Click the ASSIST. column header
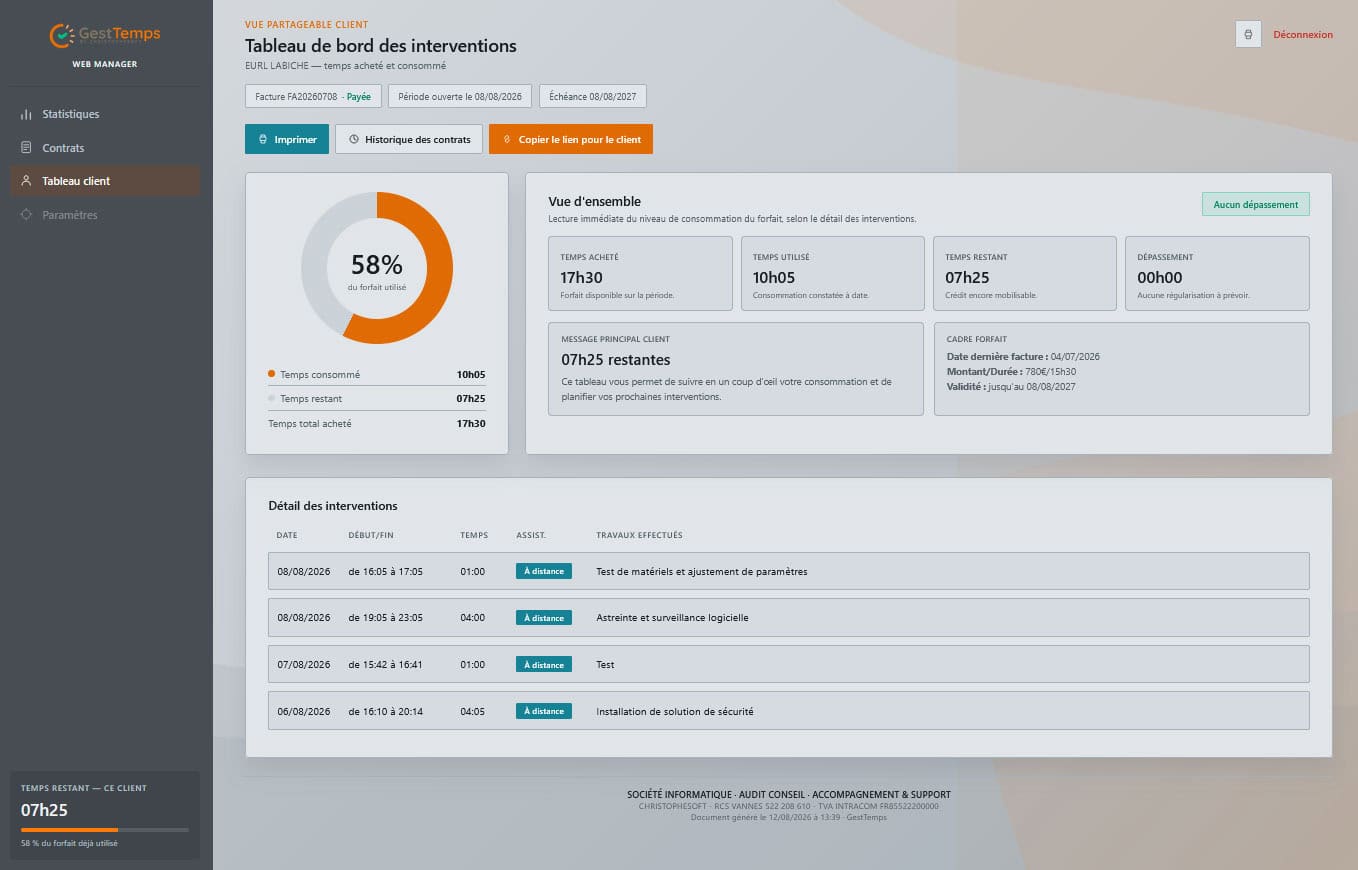This screenshot has height=870, width=1358. click(x=531, y=535)
